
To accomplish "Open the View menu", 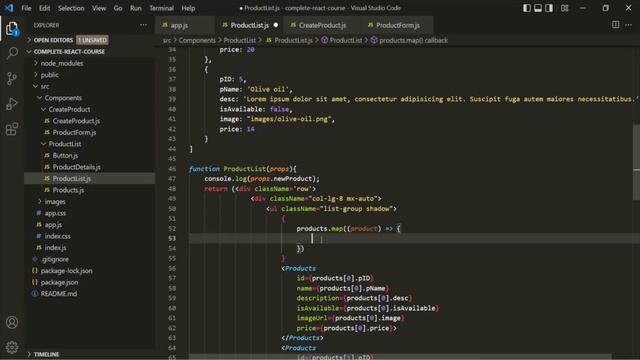I will coord(99,8).
